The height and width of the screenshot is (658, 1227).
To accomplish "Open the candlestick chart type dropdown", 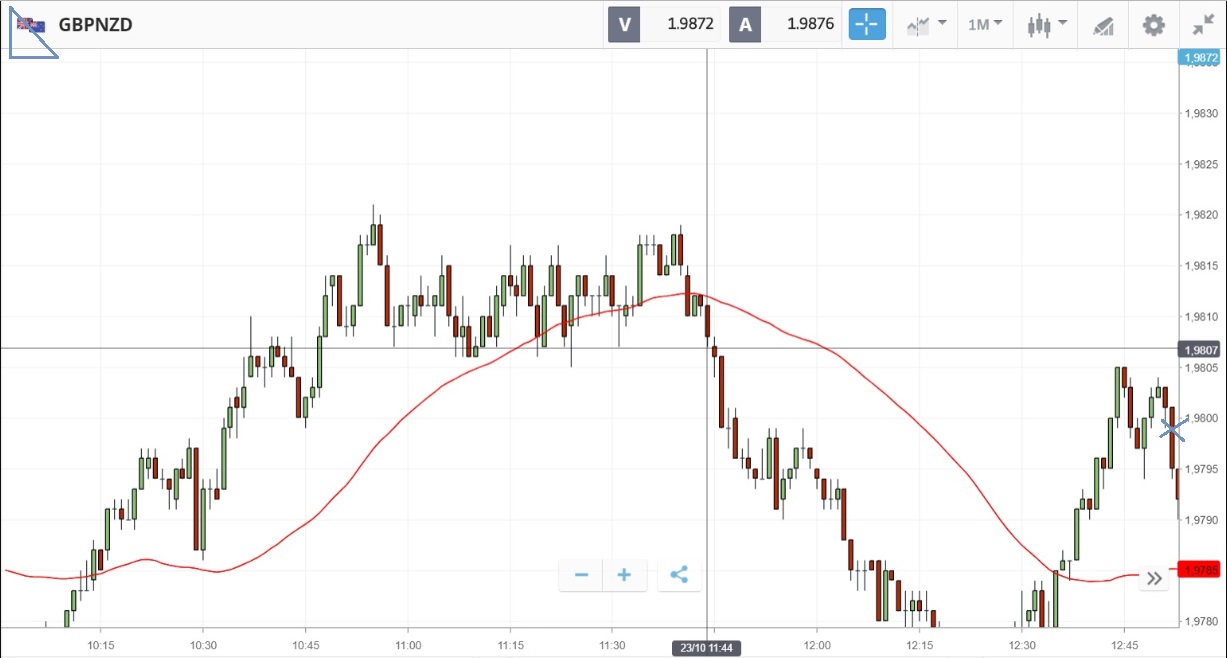I will click(1047, 25).
